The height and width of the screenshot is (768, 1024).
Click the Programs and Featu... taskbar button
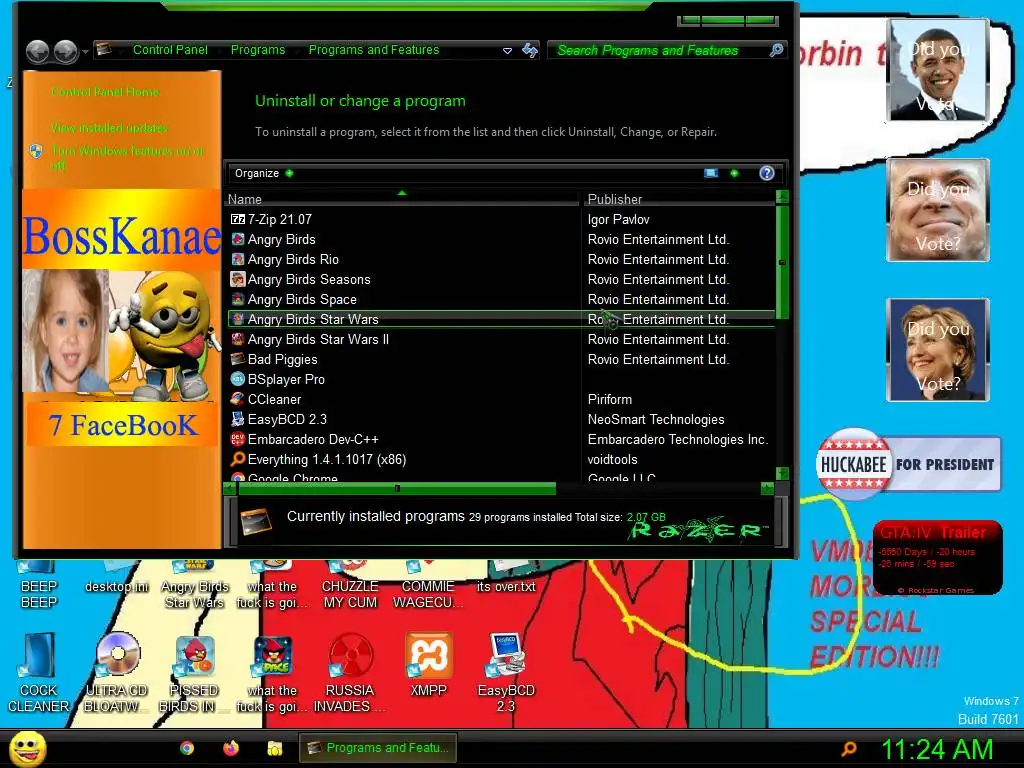click(x=377, y=748)
